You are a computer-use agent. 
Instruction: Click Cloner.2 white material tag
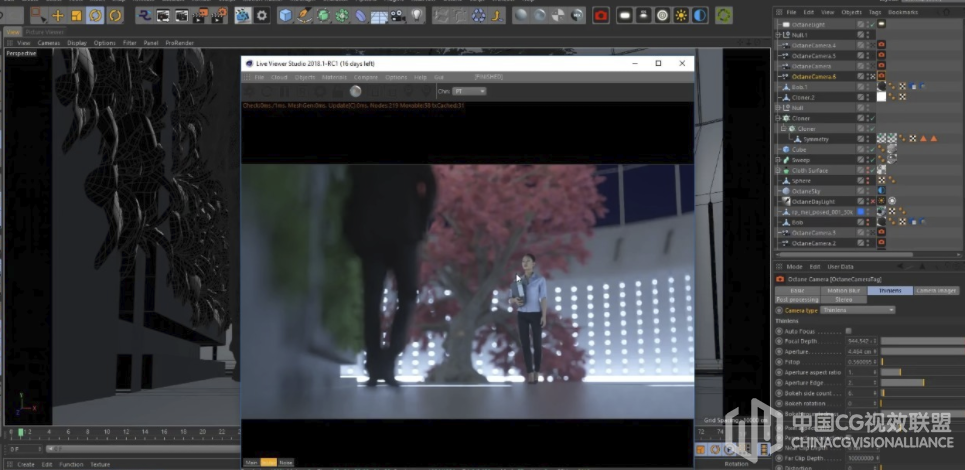[x=881, y=97]
